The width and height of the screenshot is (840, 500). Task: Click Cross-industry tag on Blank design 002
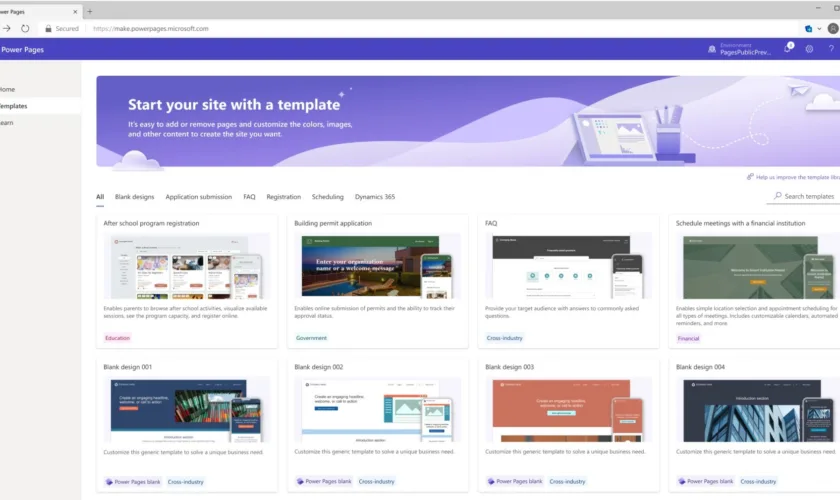(x=377, y=481)
